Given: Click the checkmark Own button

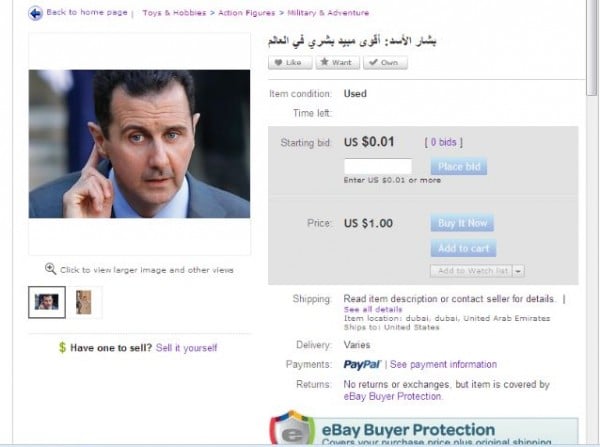Looking at the screenshot, I should pos(385,62).
